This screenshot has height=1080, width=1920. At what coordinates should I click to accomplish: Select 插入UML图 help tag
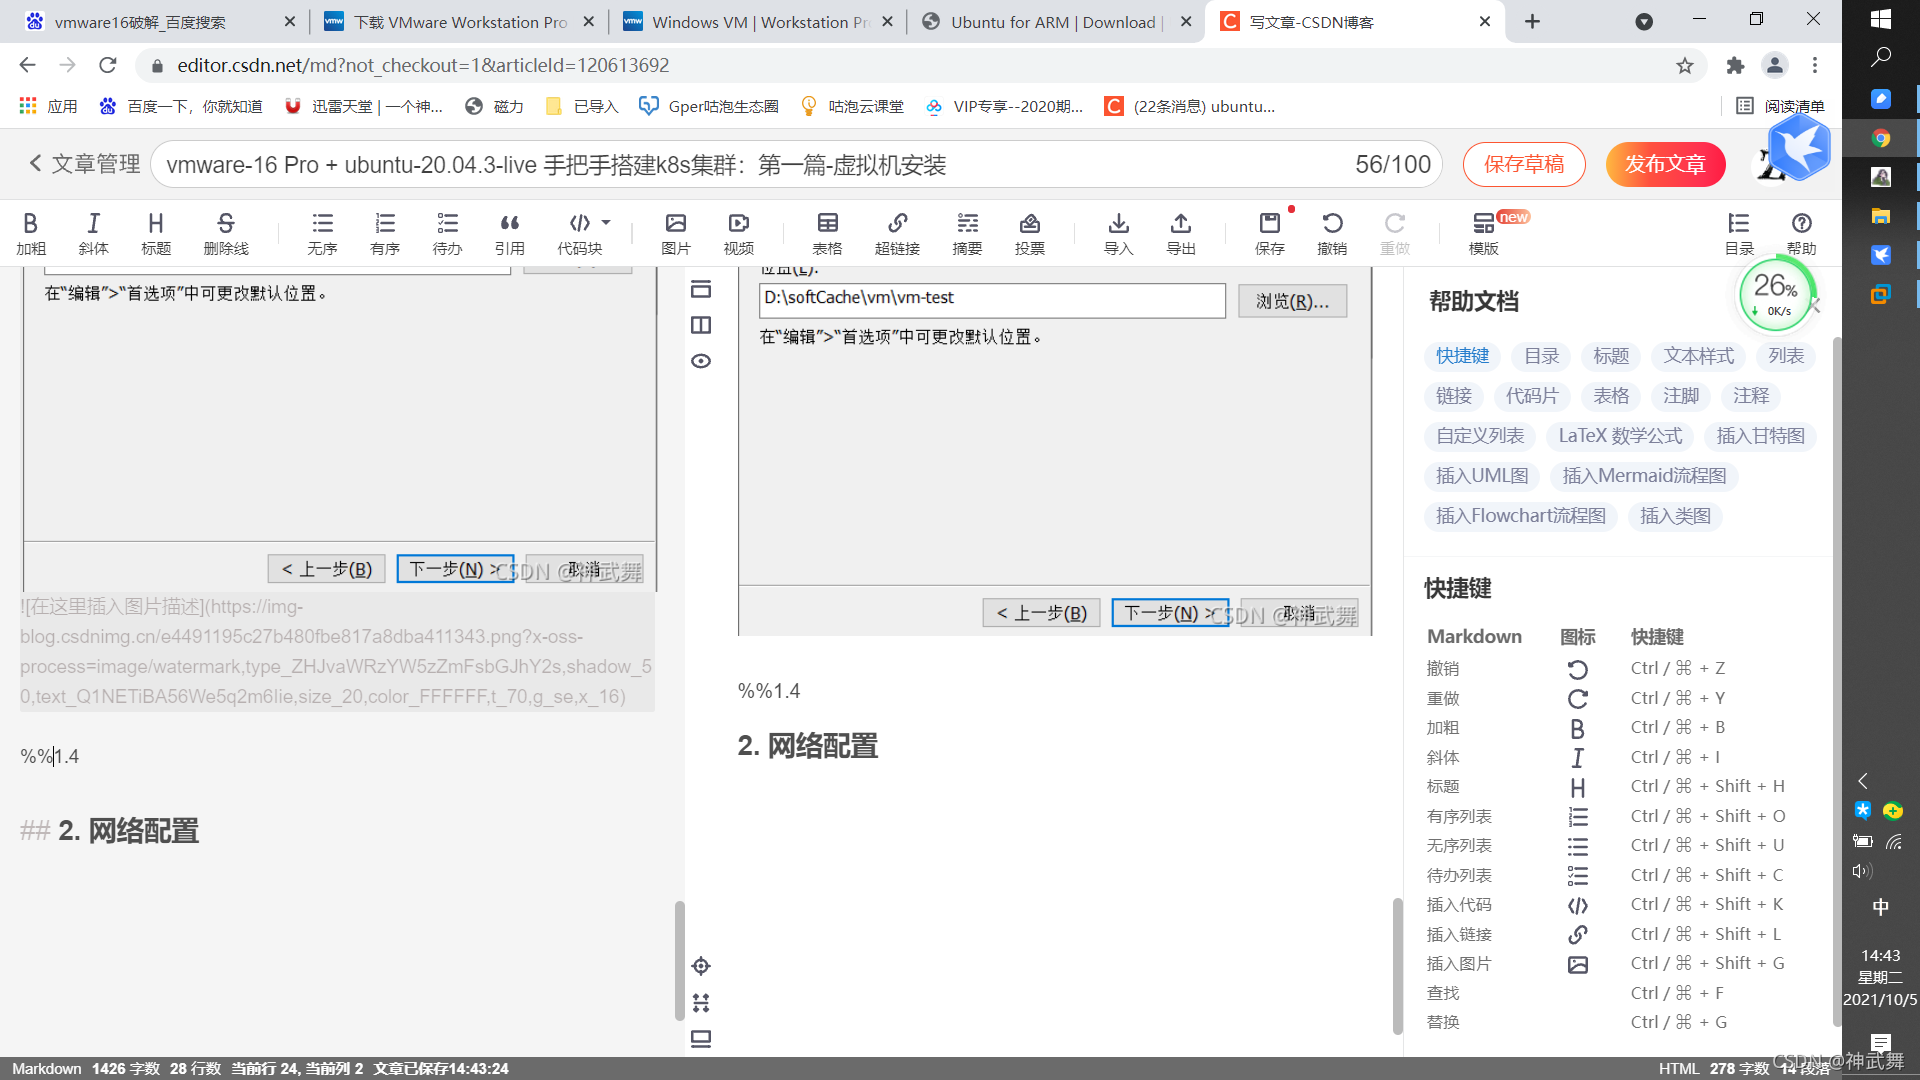(x=1482, y=476)
